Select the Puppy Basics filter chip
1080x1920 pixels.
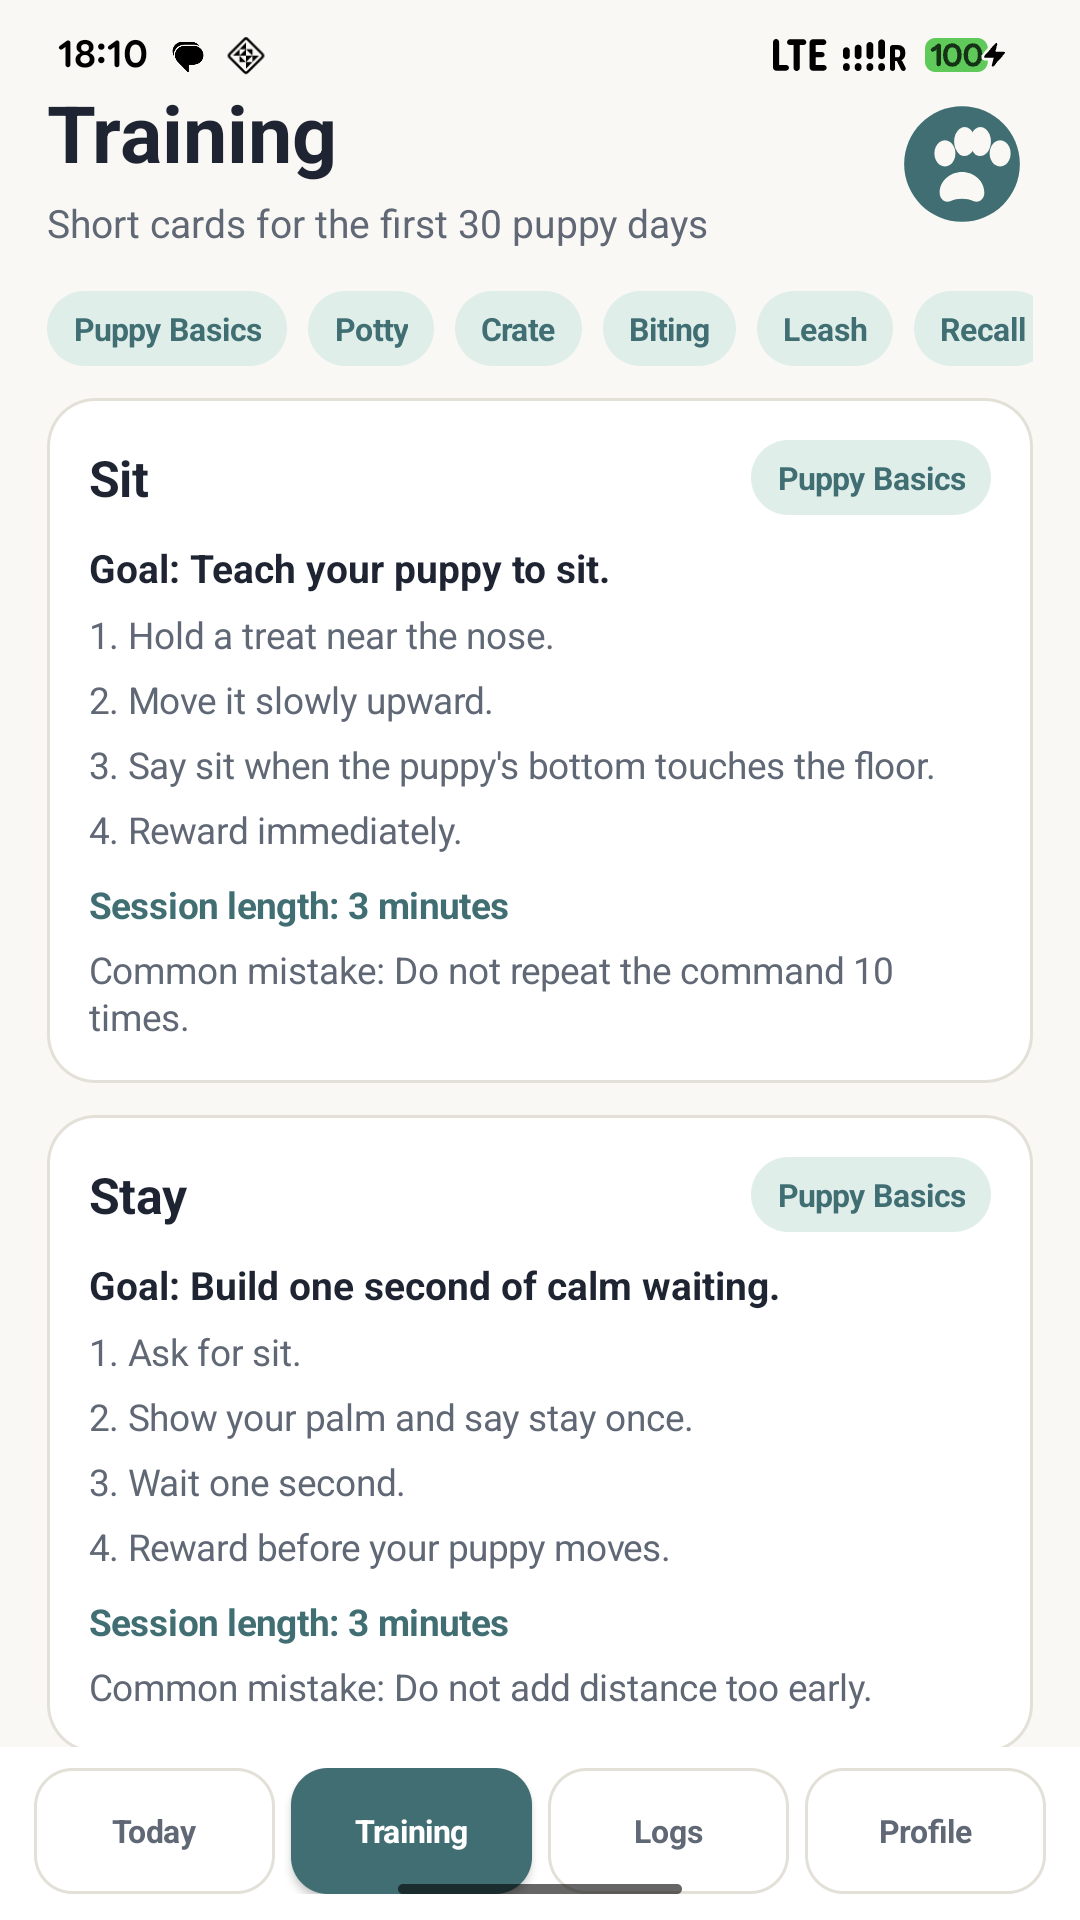coord(166,329)
